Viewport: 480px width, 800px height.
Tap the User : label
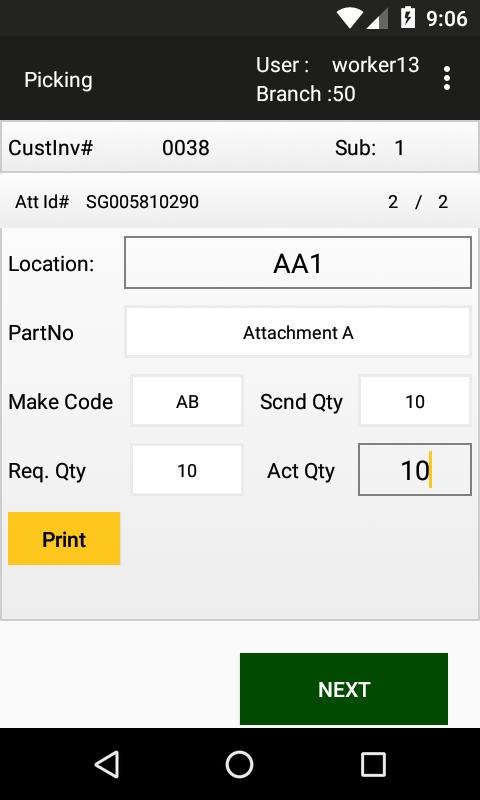click(282, 65)
